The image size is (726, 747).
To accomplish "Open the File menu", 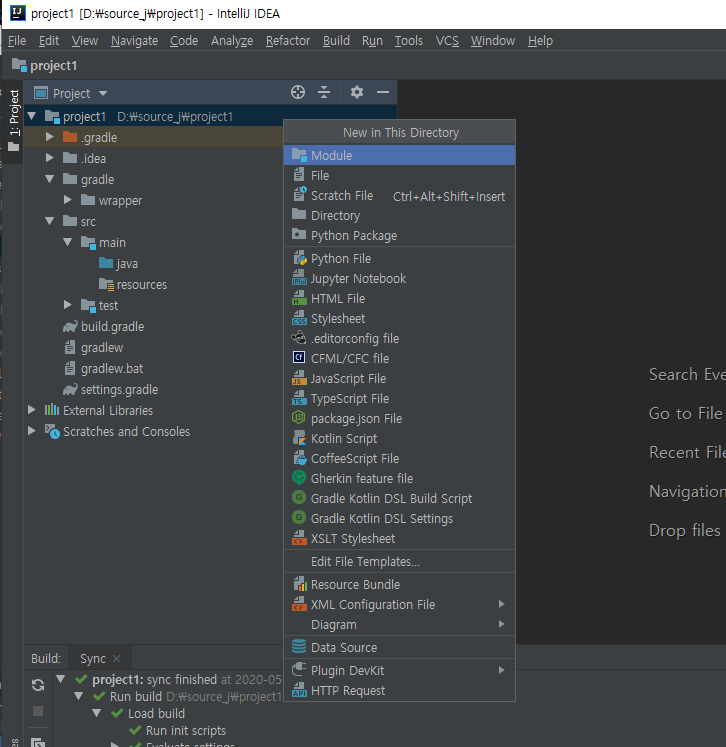I will point(17,41).
